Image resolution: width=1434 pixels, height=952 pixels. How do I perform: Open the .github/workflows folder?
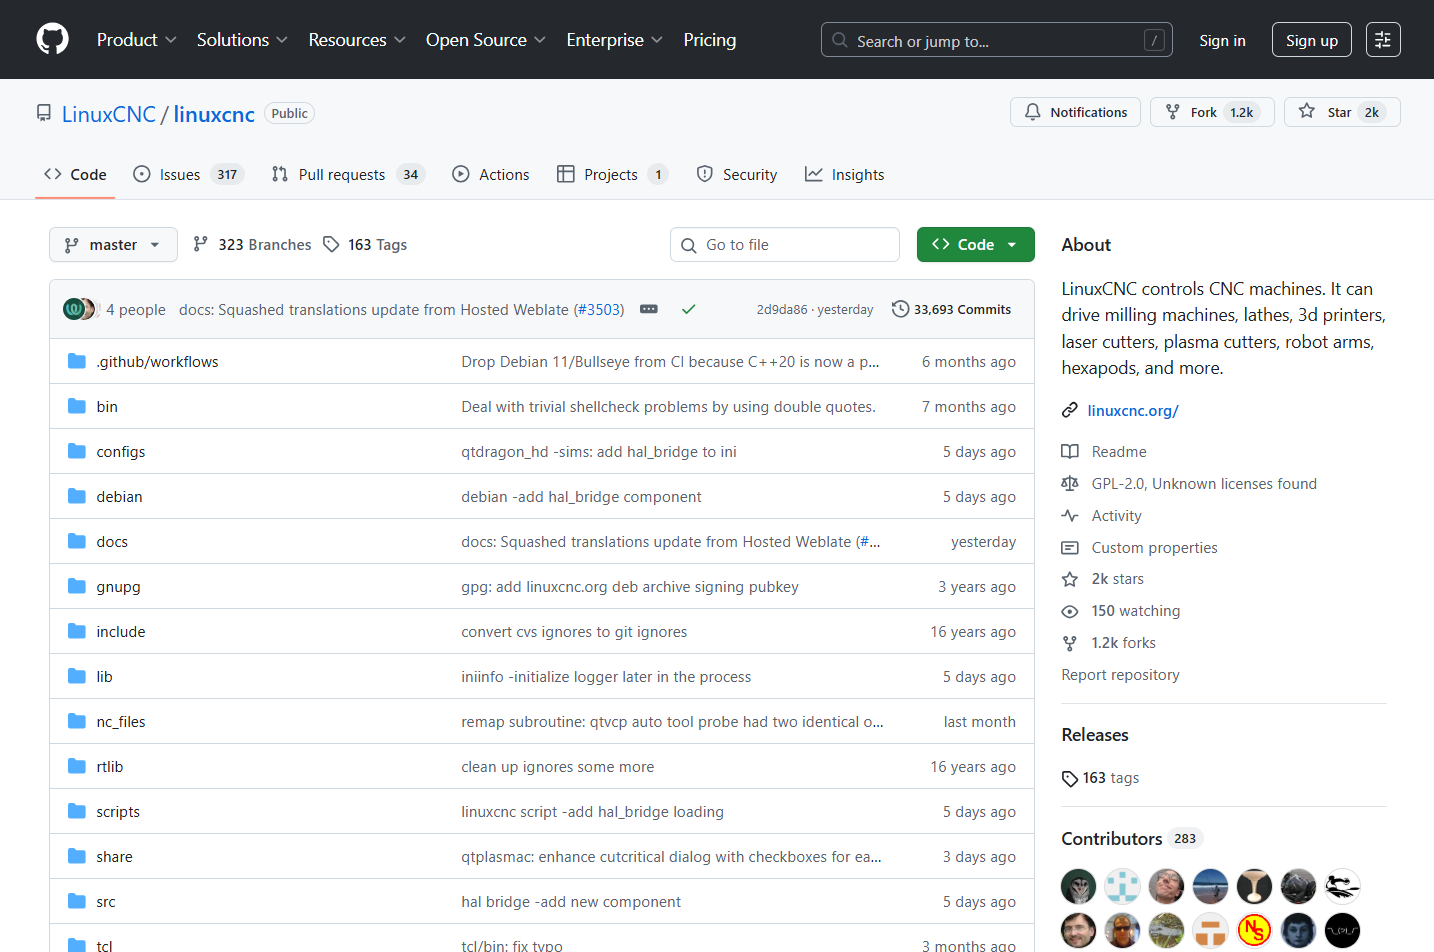pos(158,362)
